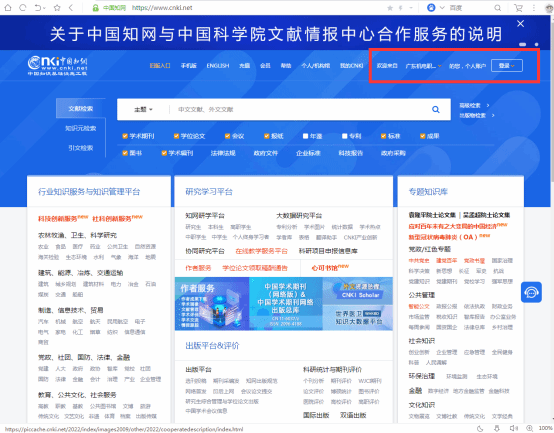Image resolution: width=554 pixels, height=433 pixels.
Task: Uncheck the 学术期刊 checkbox
Action: (x=125, y=136)
